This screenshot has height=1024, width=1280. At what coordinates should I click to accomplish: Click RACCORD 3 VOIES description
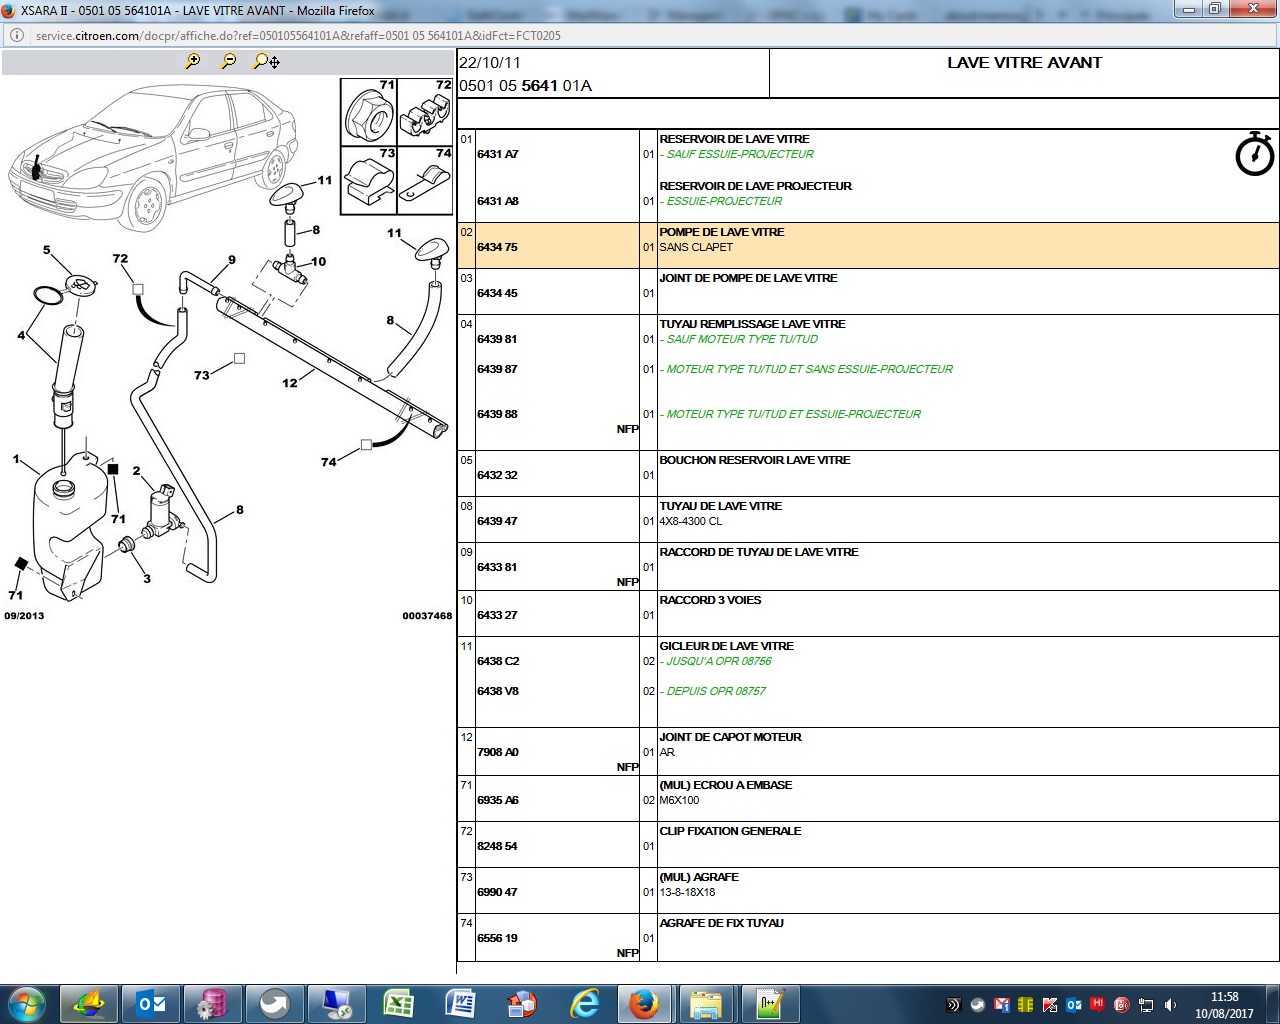[x=710, y=600]
